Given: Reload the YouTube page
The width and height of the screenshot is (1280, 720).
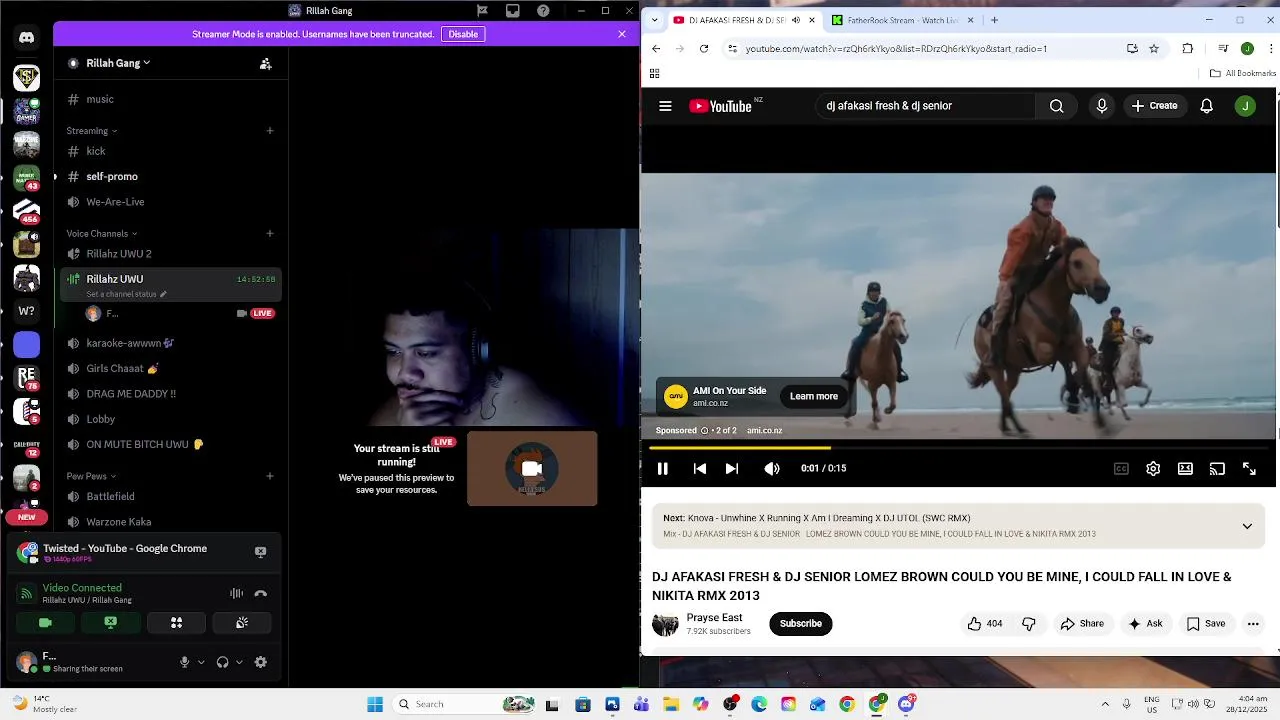Looking at the screenshot, I should [x=704, y=48].
